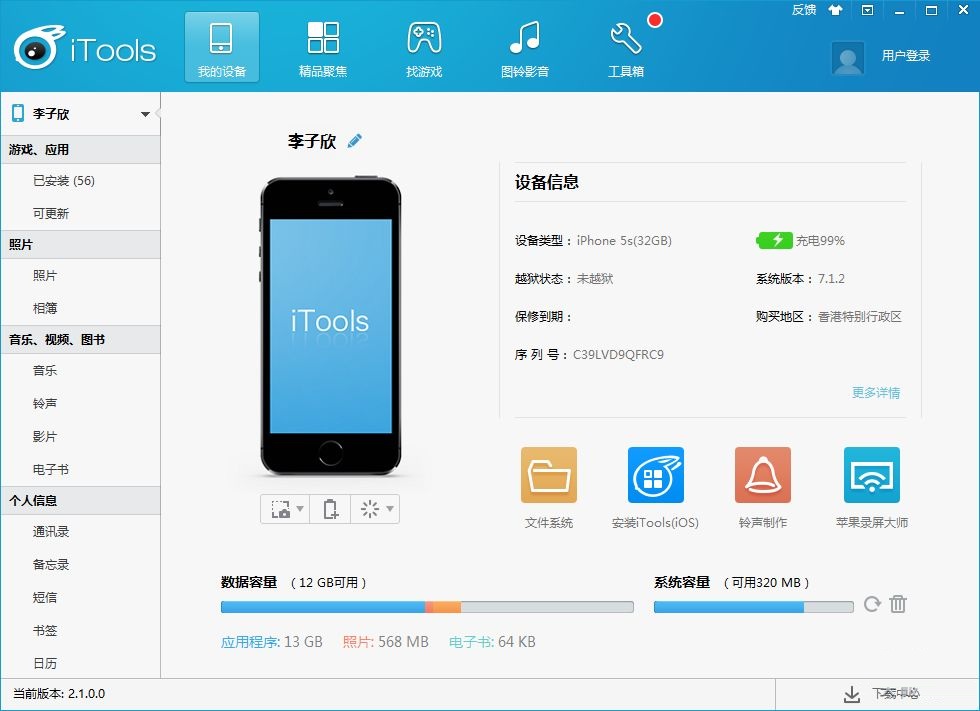Click the 照片 section header

81,245
